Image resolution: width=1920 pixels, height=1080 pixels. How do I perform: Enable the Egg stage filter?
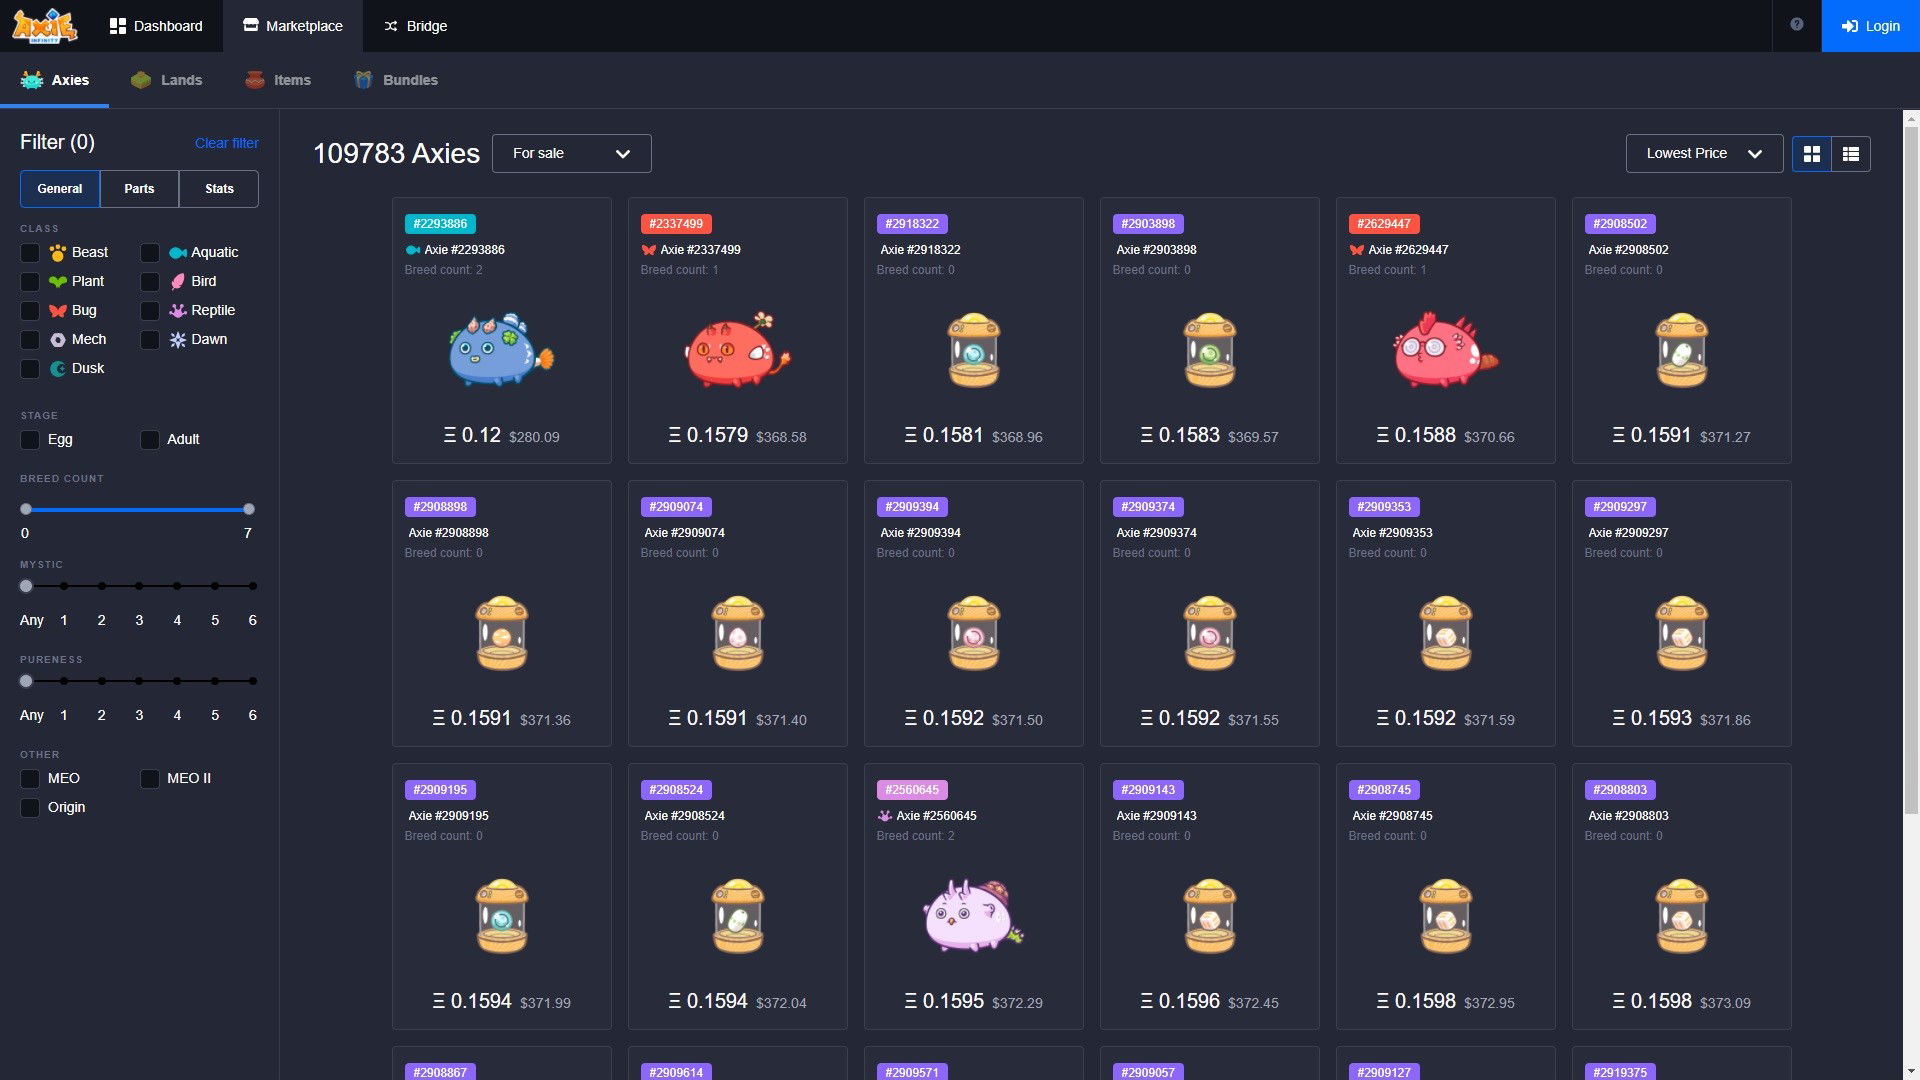pyautogui.click(x=30, y=439)
